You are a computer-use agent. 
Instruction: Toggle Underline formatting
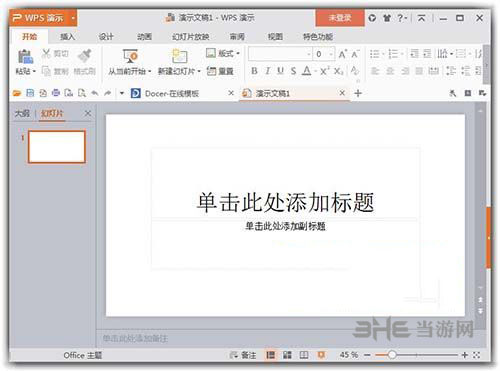280,71
